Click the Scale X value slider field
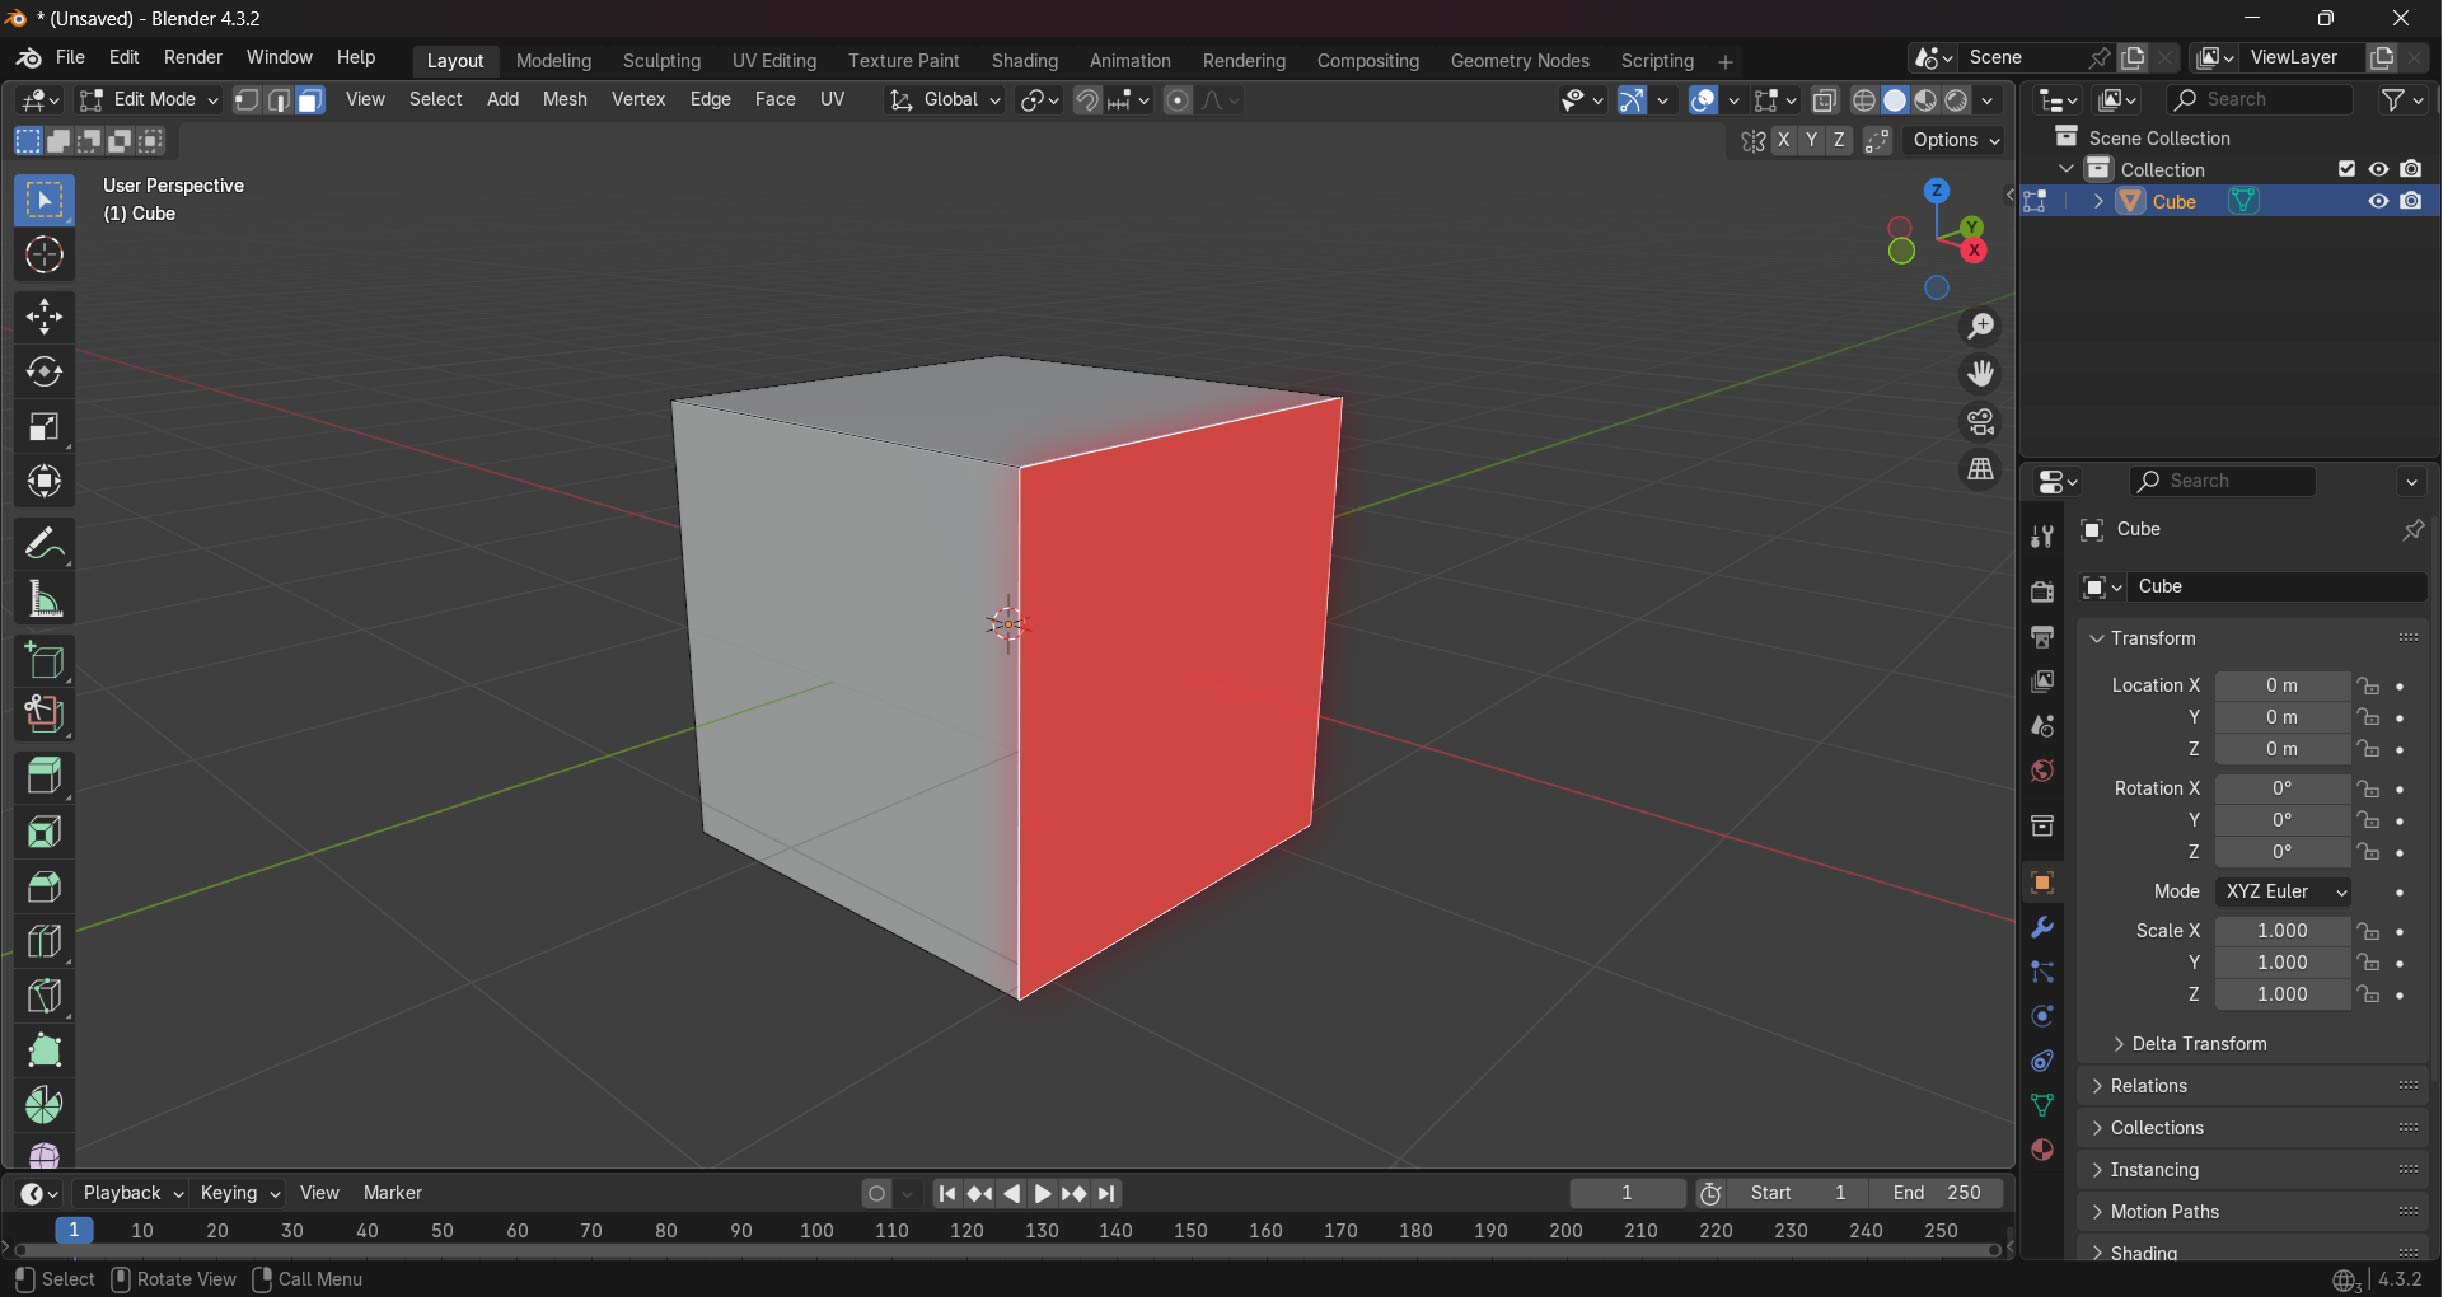 point(2281,930)
